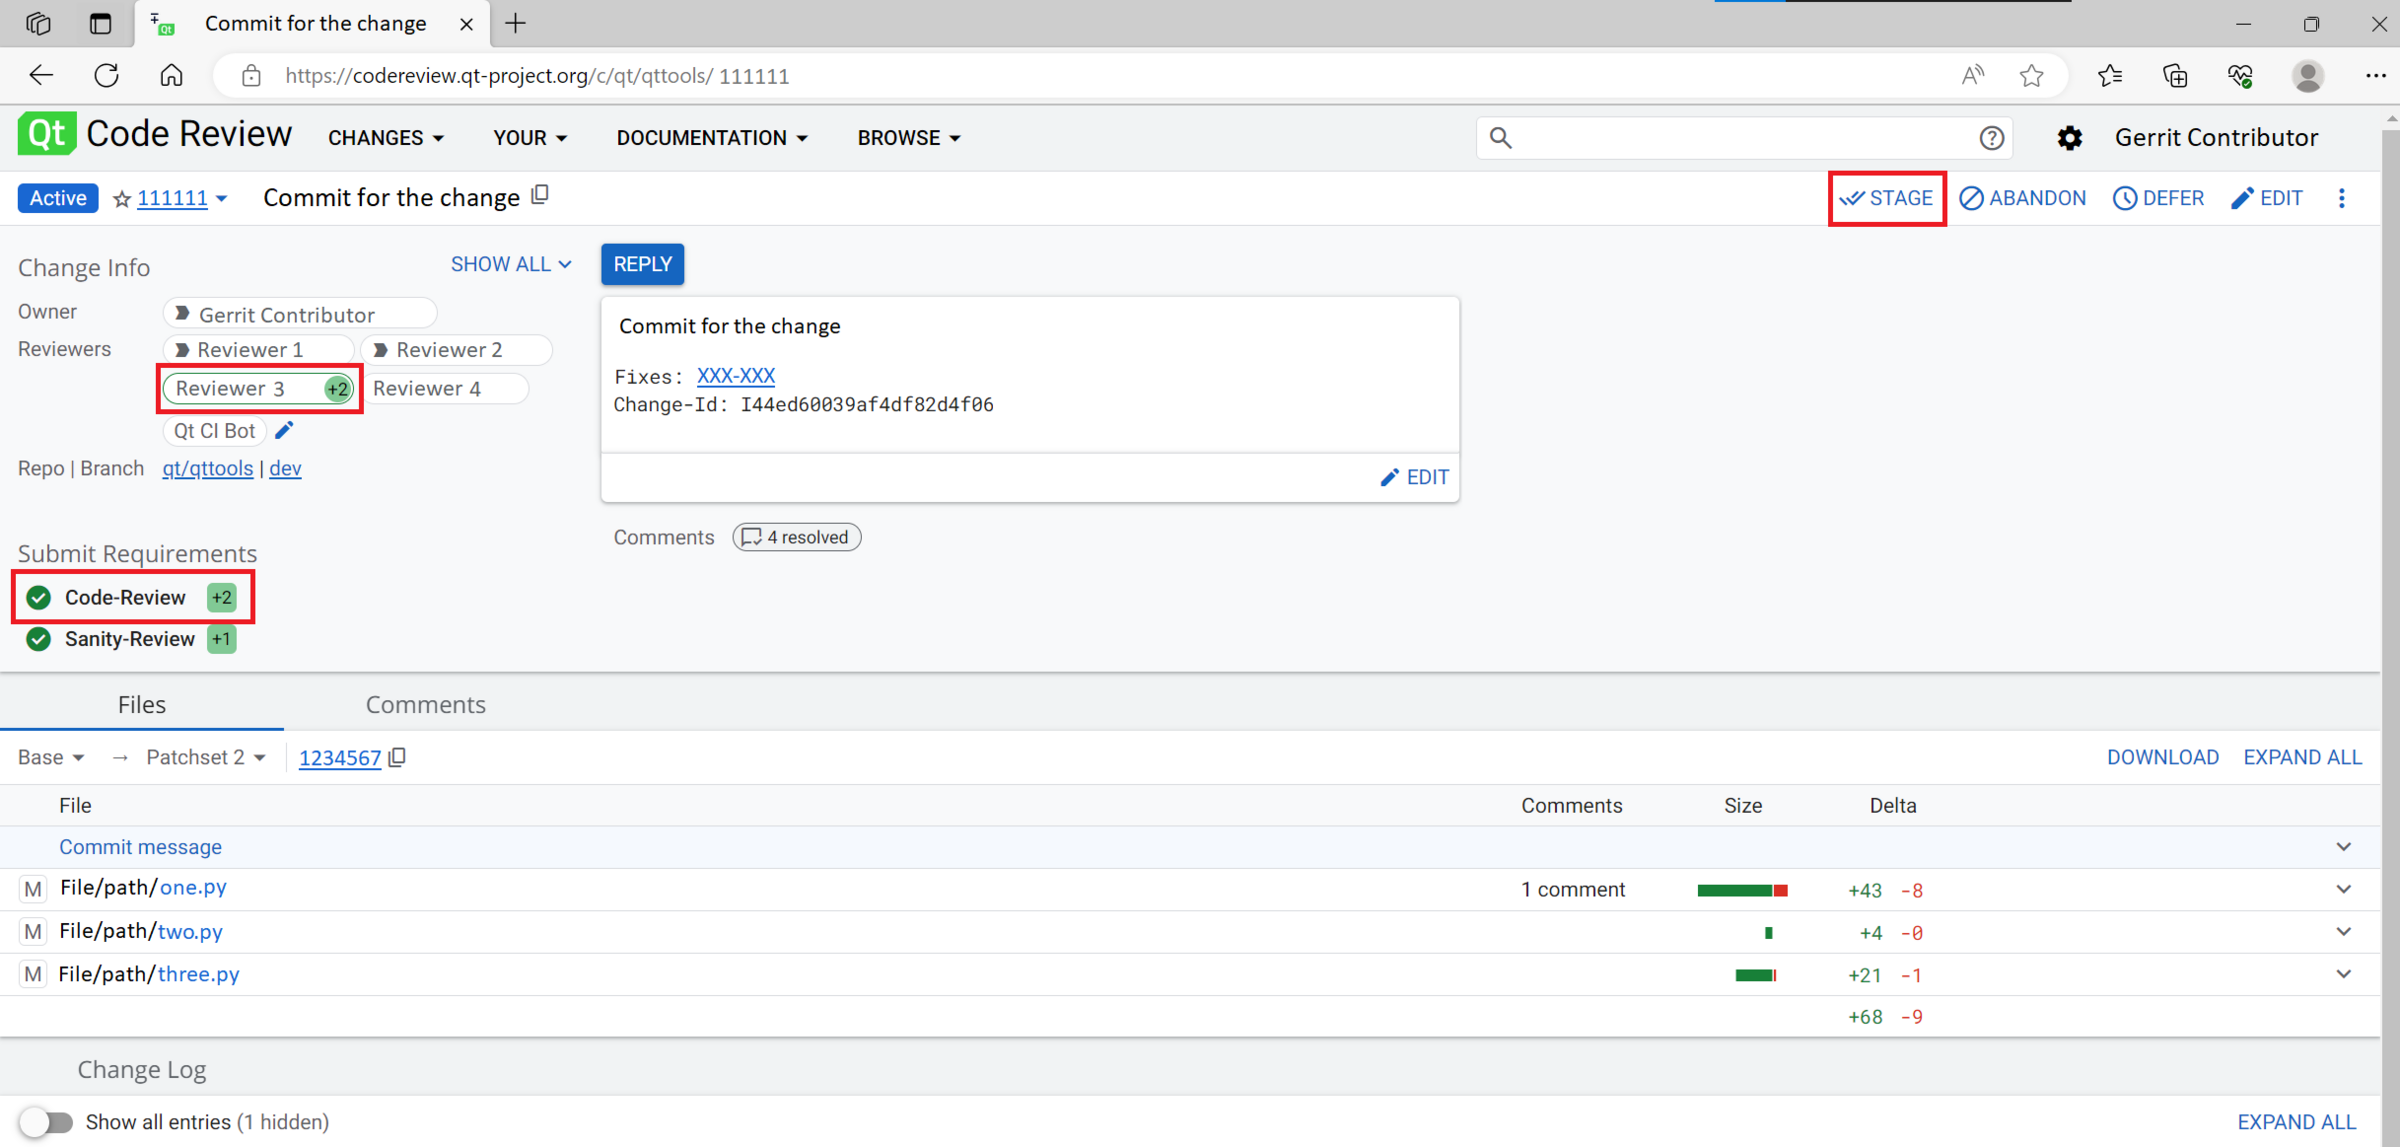
Task: Click the copy change title icon
Action: click(x=539, y=195)
